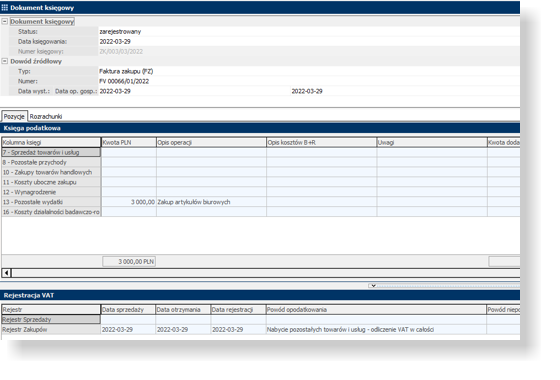This screenshot has height=380, width=560.
Task: Click the Typ field Faktura zakupu (FZ)
Action: (309, 71)
